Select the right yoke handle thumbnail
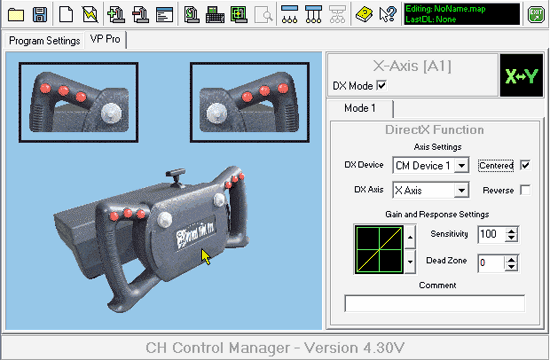Image resolution: width=550 pixels, height=360 pixels. pos(250,102)
